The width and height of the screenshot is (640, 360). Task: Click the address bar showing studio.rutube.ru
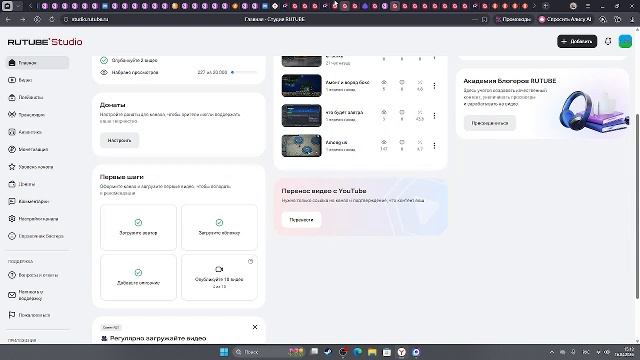coord(90,19)
